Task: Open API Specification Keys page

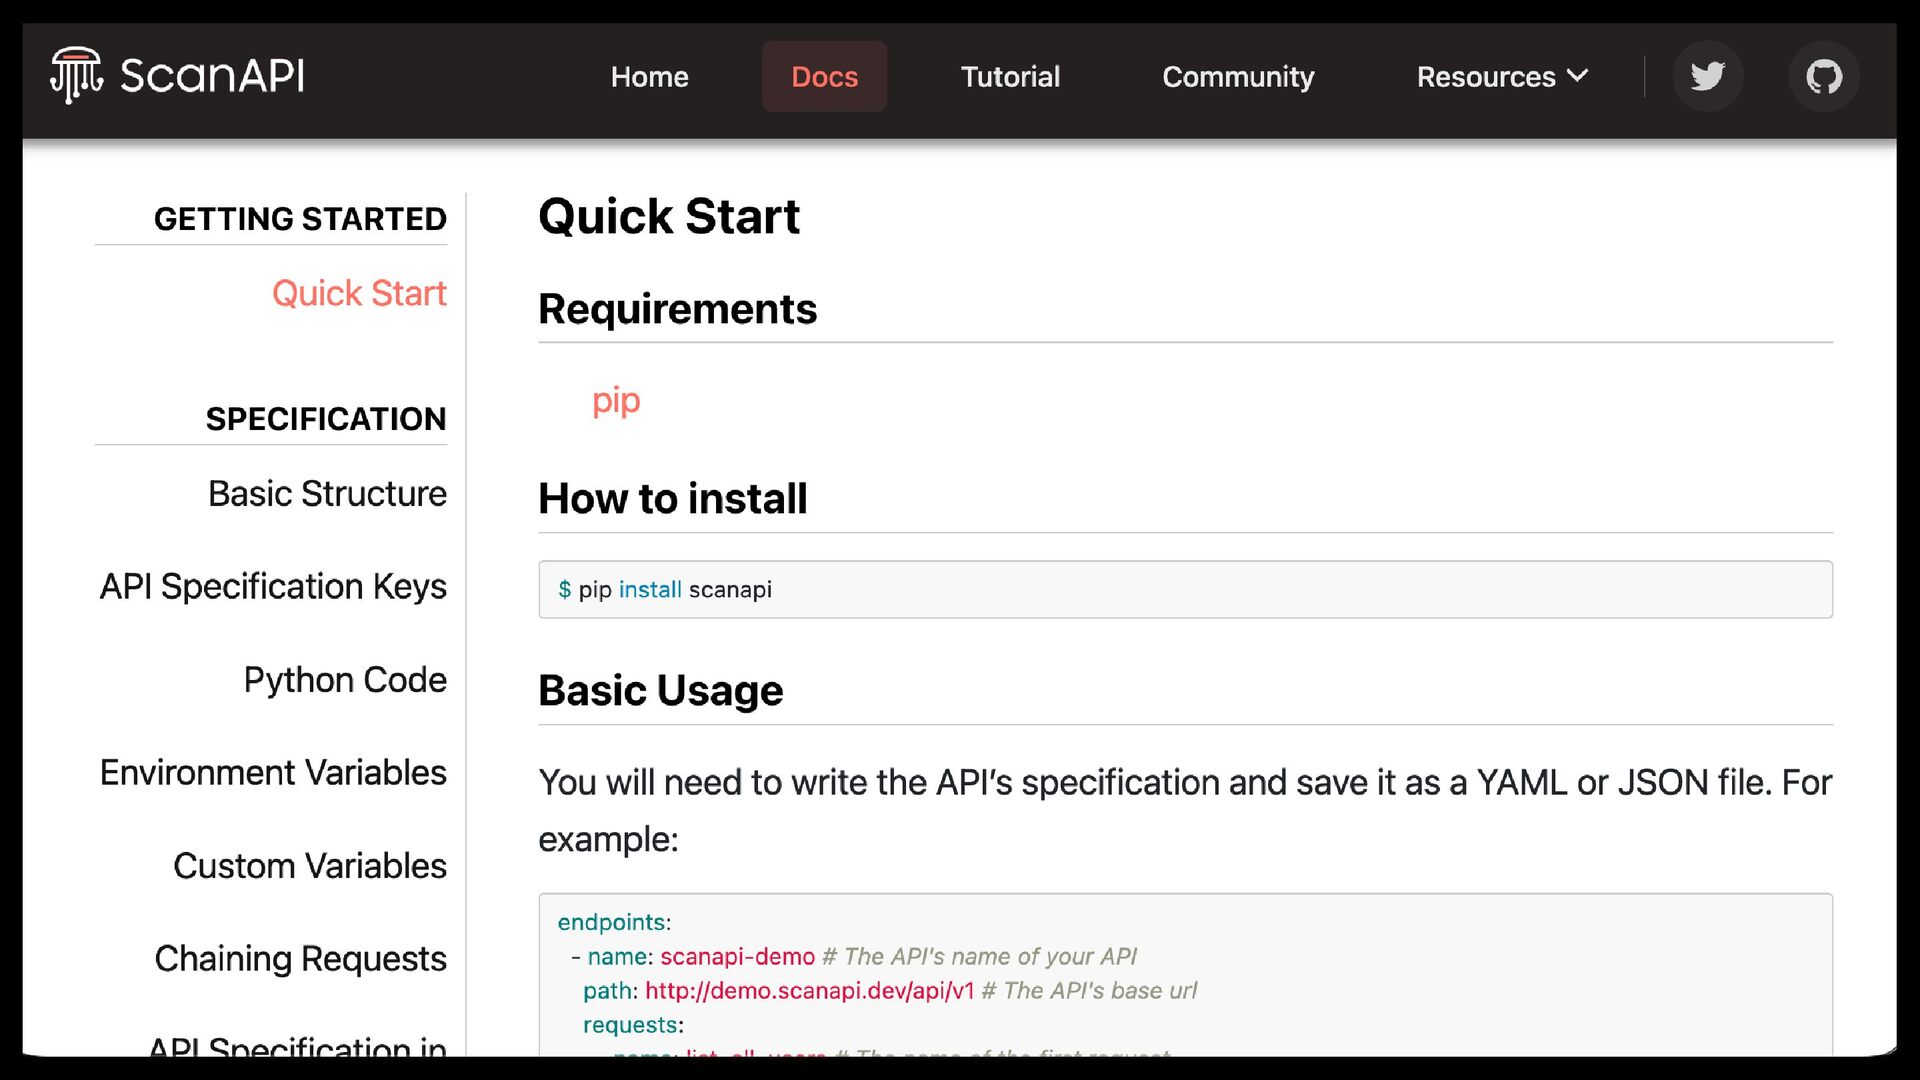Action: pyautogui.click(x=273, y=586)
